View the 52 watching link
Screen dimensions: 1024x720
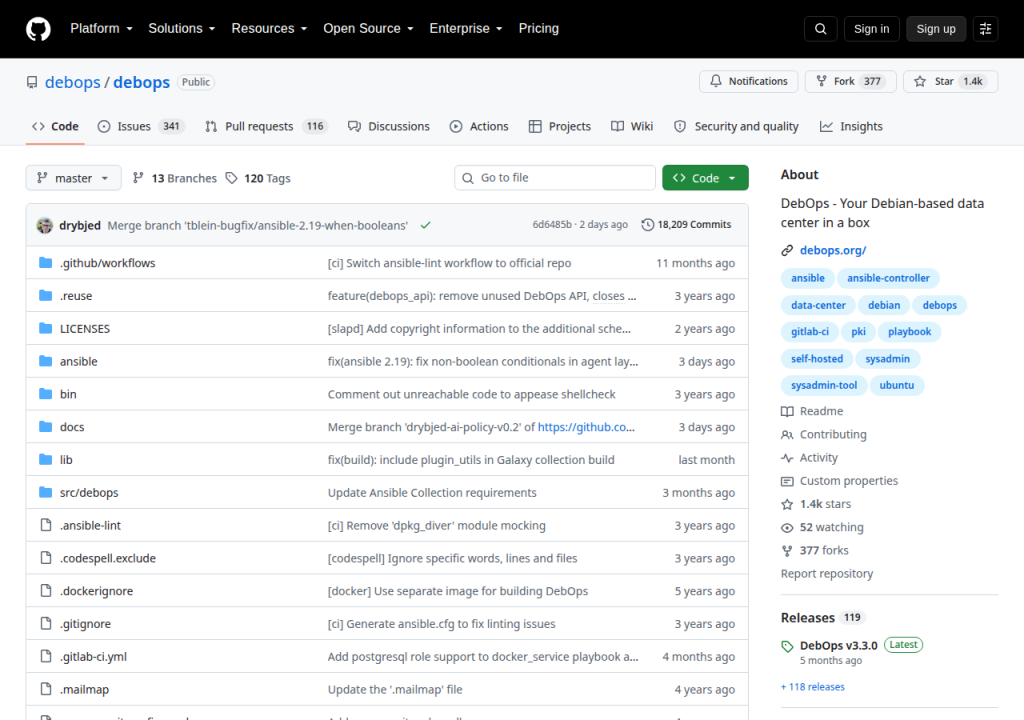(822, 527)
